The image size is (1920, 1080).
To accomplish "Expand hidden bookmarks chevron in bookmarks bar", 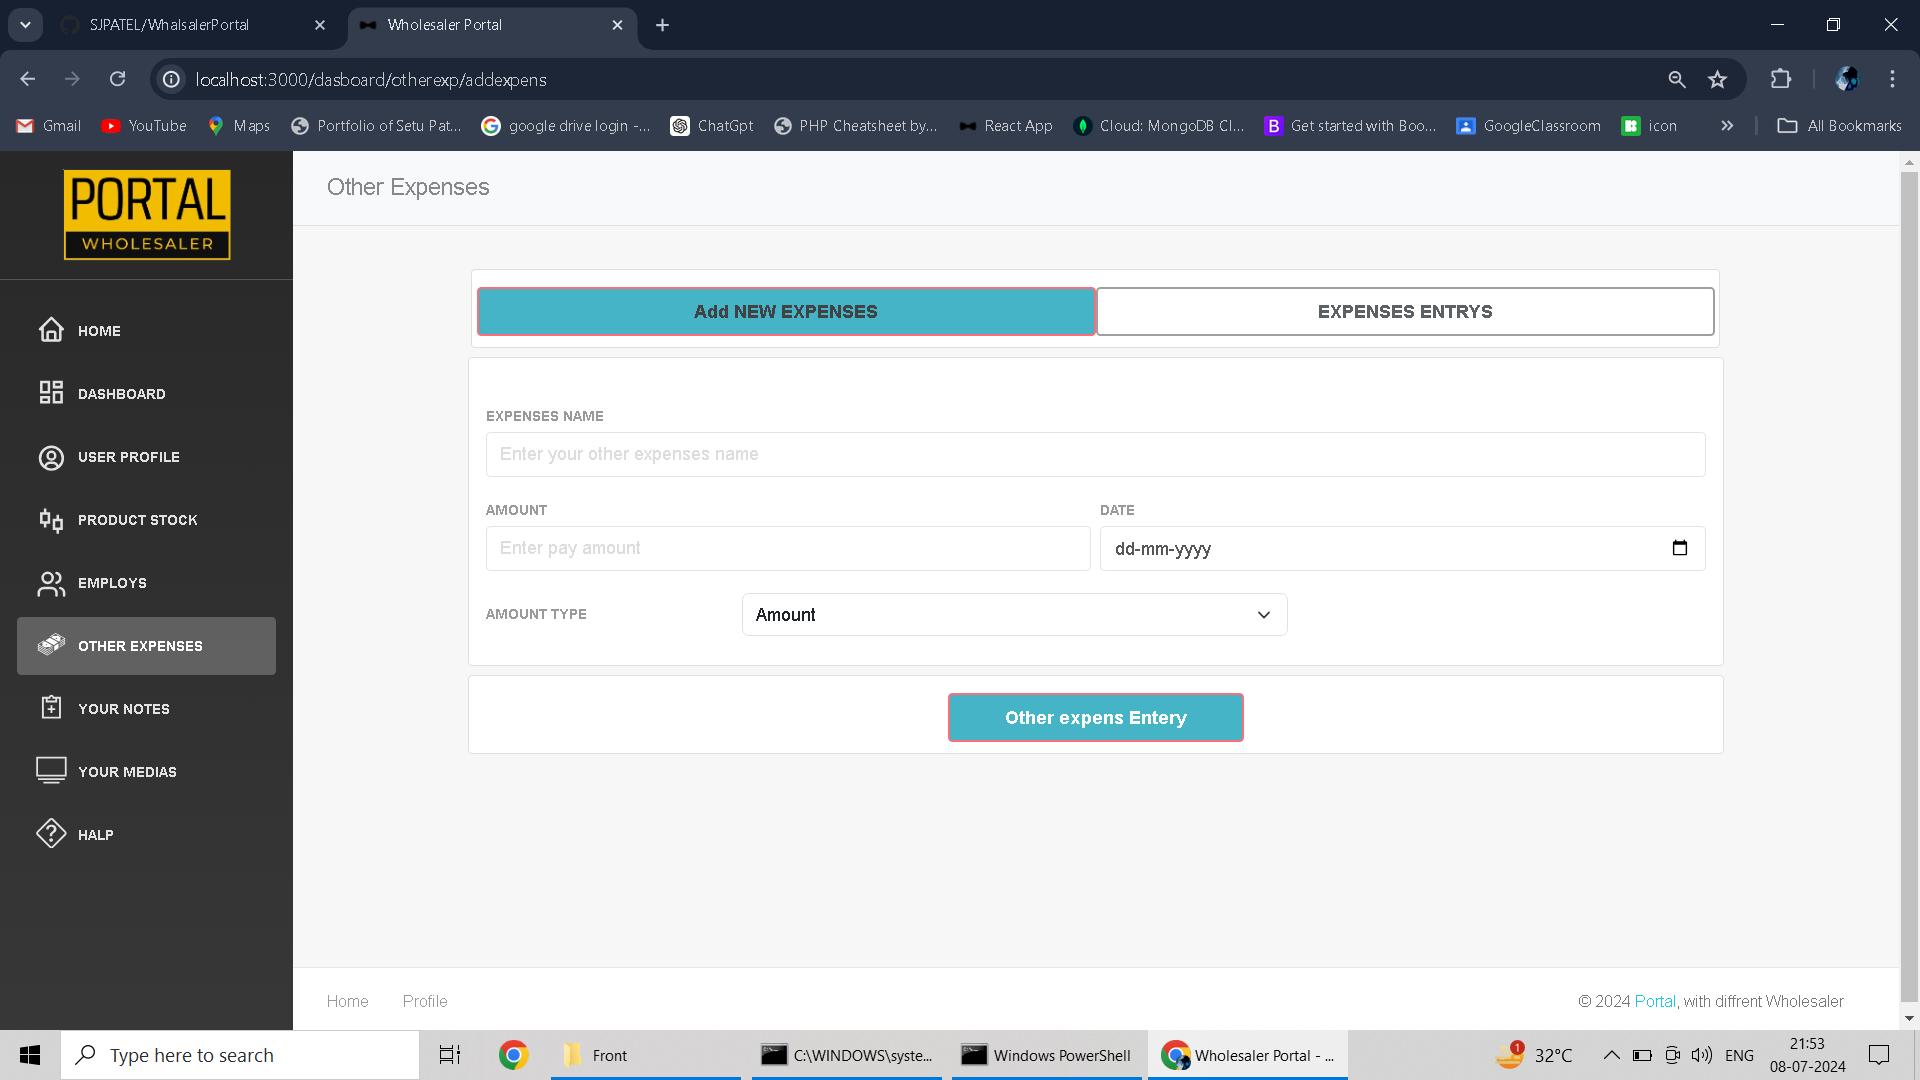I will [1727, 126].
